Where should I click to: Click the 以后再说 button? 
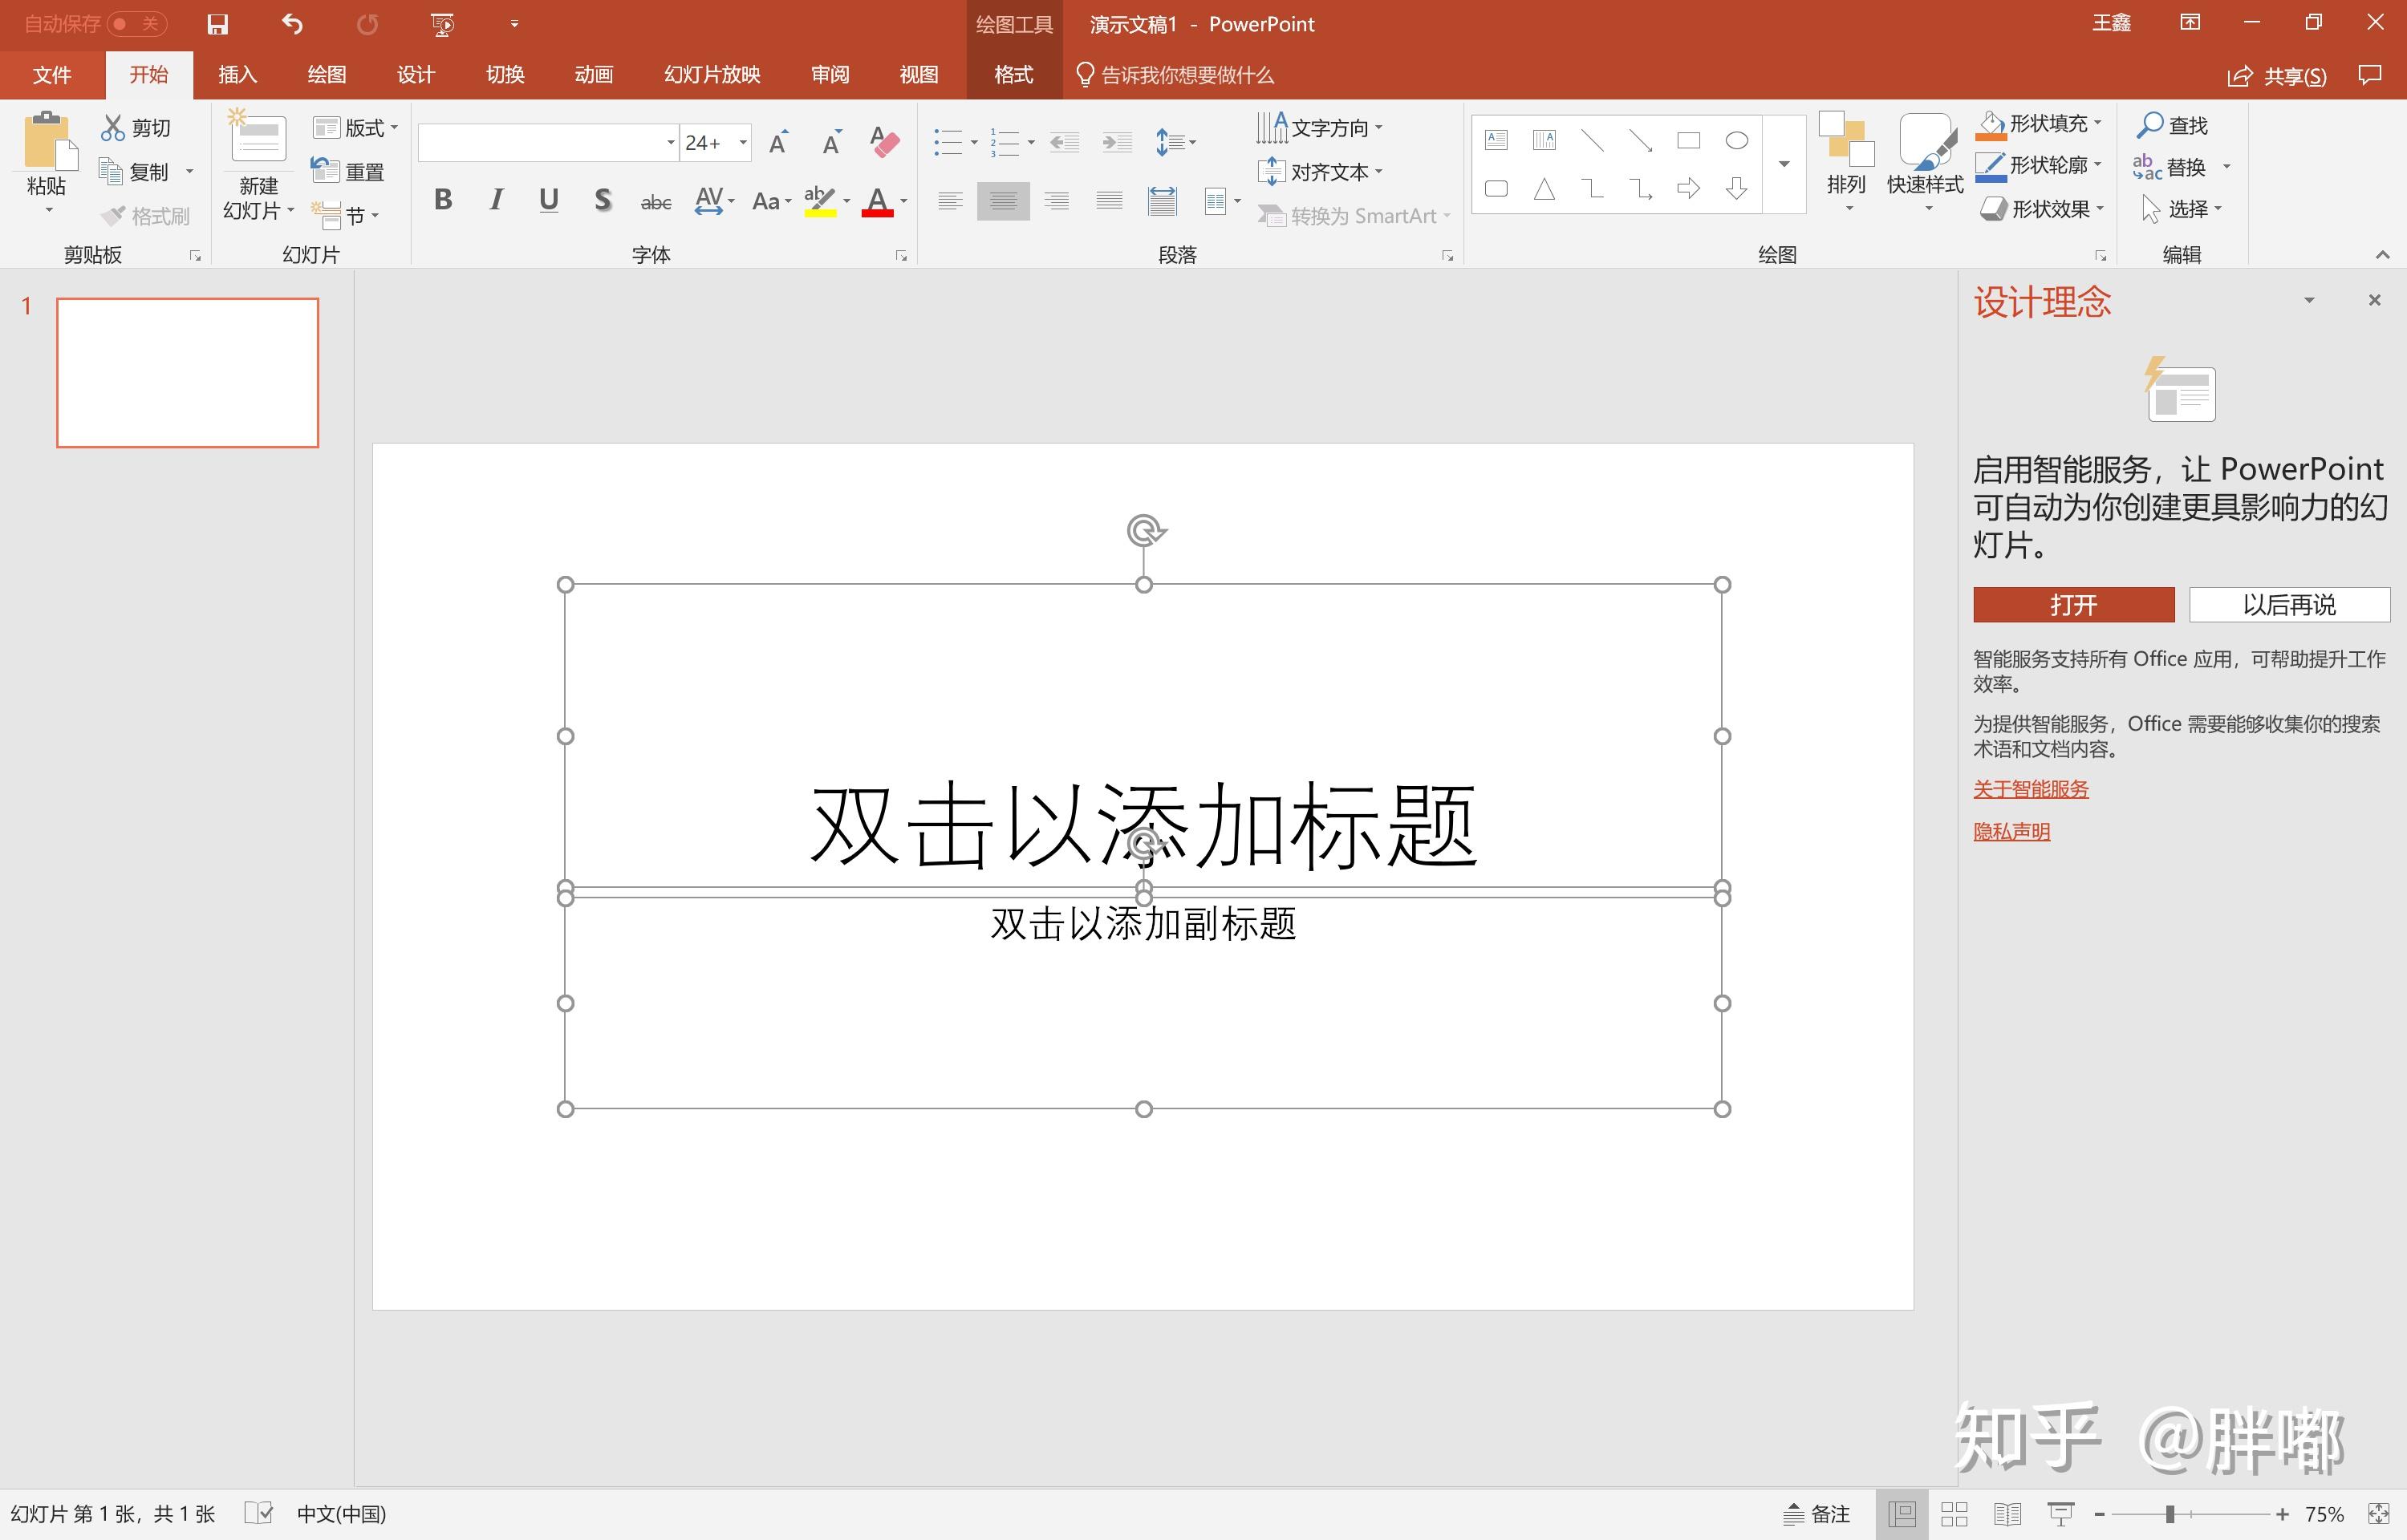2289,605
